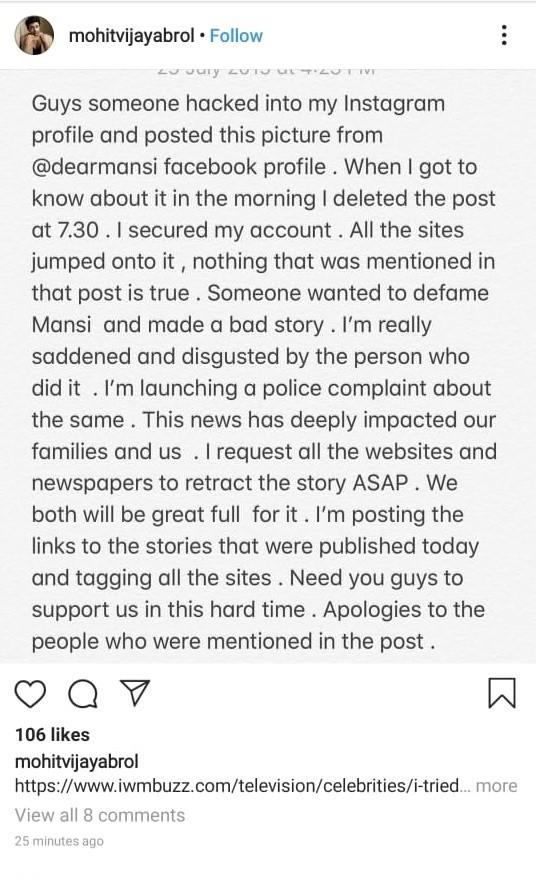This screenshot has height=879, width=536.
Task: Follow mohitvijayabrol
Action: pos(236,36)
